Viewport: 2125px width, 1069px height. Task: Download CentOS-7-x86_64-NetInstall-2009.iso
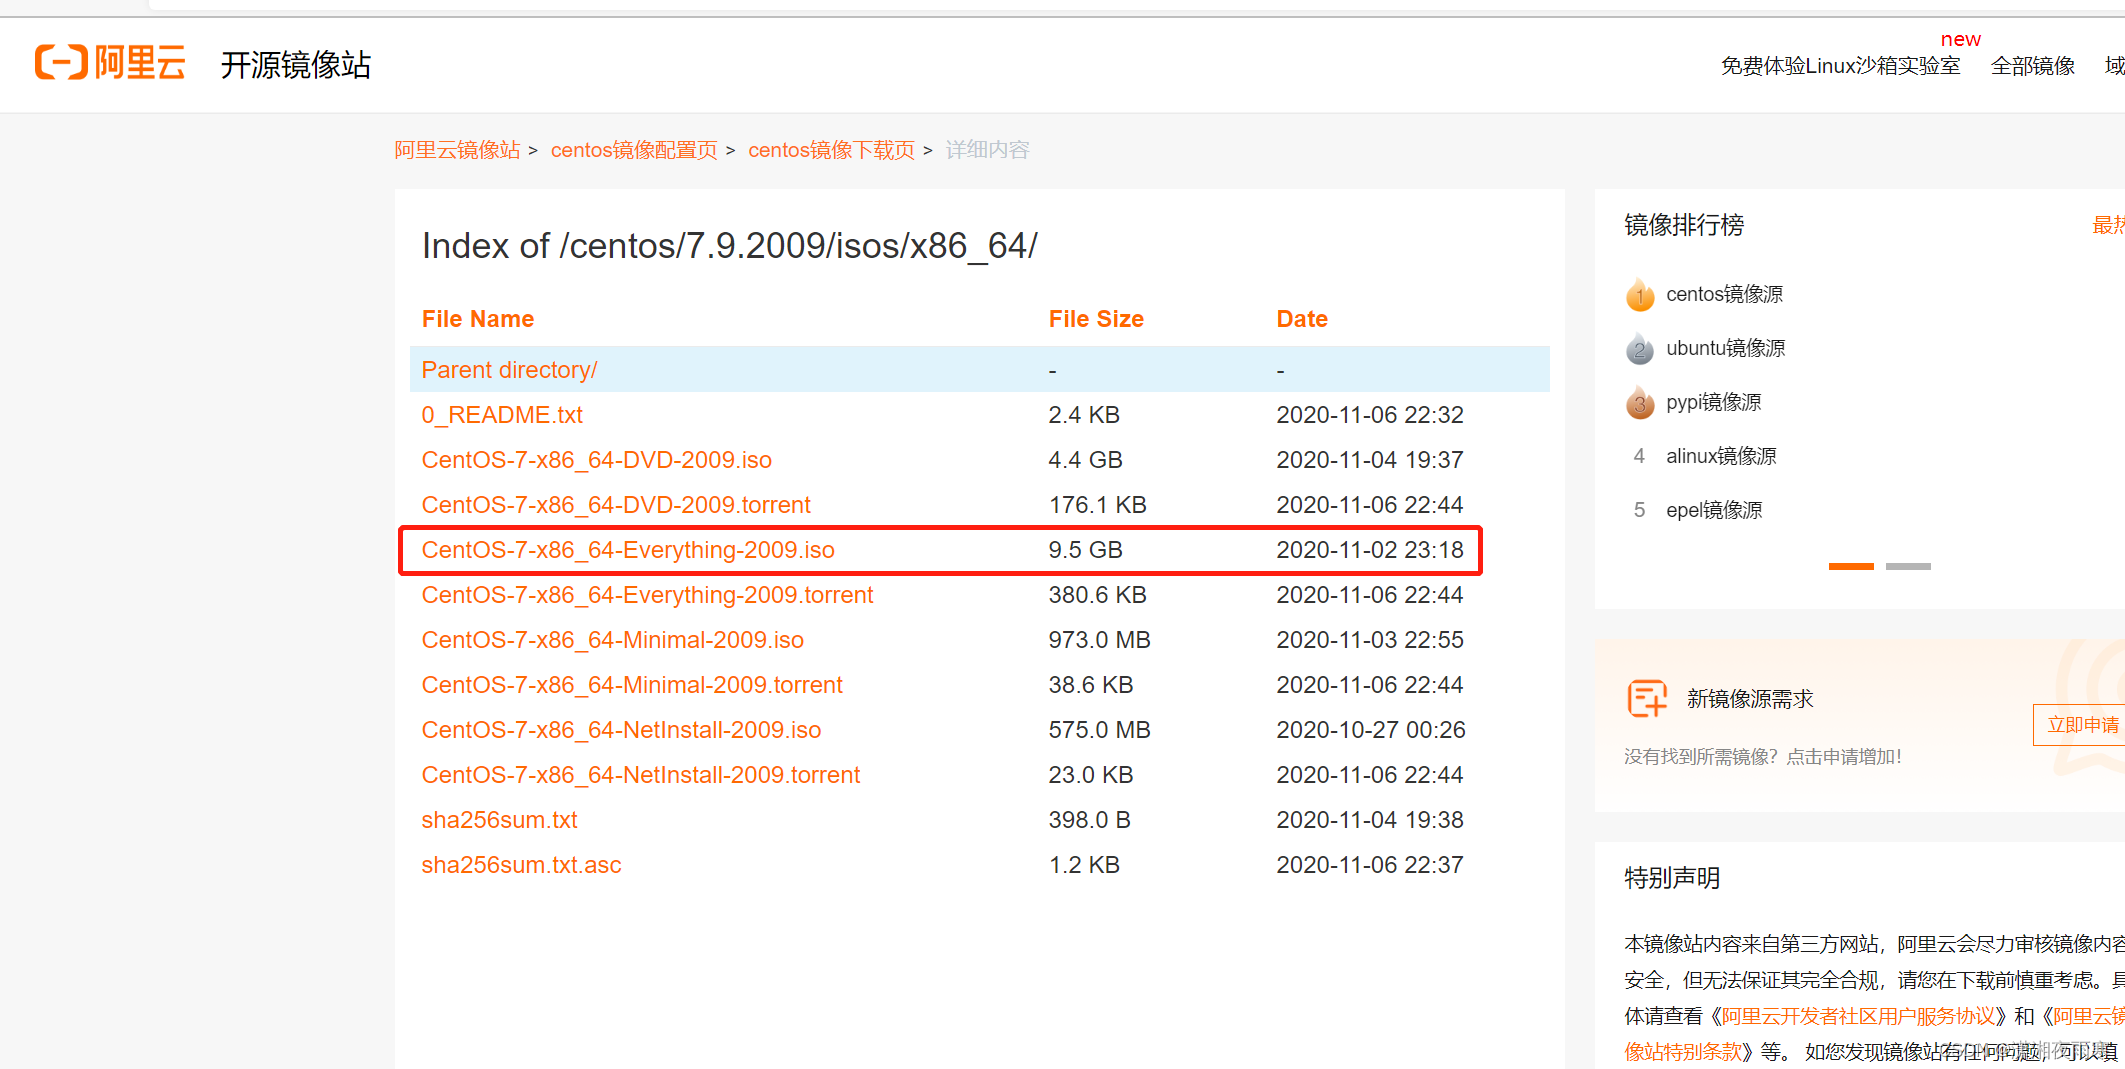pyautogui.click(x=621, y=730)
